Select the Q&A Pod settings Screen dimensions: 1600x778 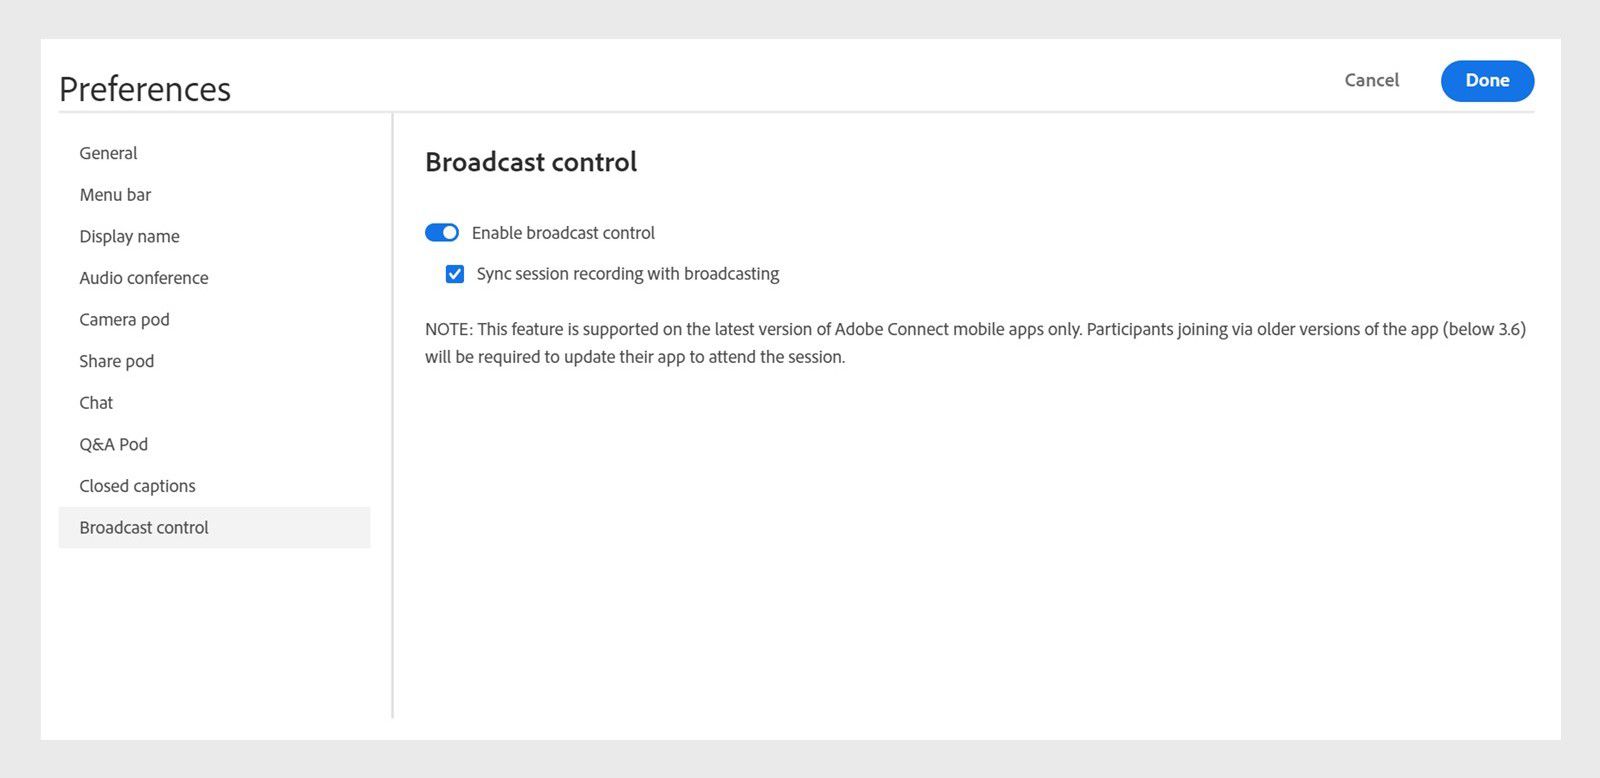(113, 444)
